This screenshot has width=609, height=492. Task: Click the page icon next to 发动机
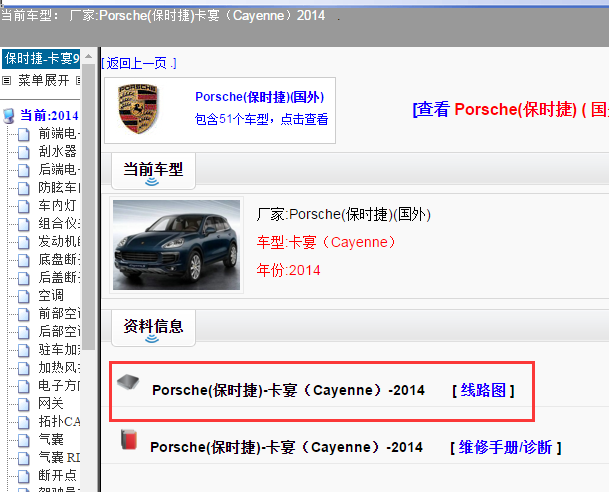pos(24,242)
